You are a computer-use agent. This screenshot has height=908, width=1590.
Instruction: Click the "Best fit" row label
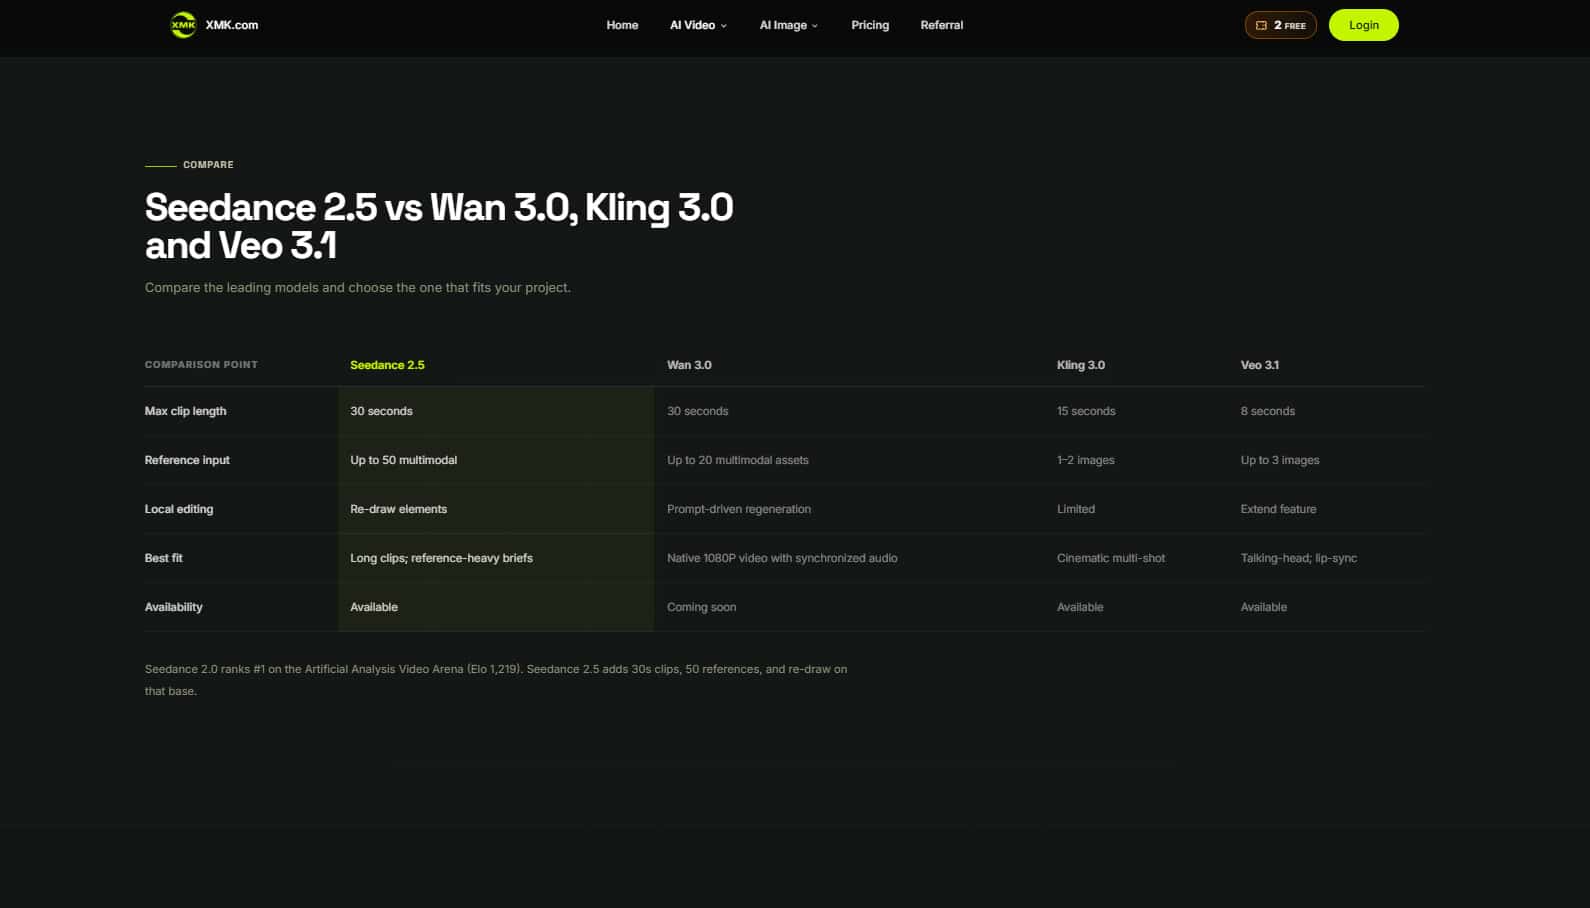pos(164,558)
